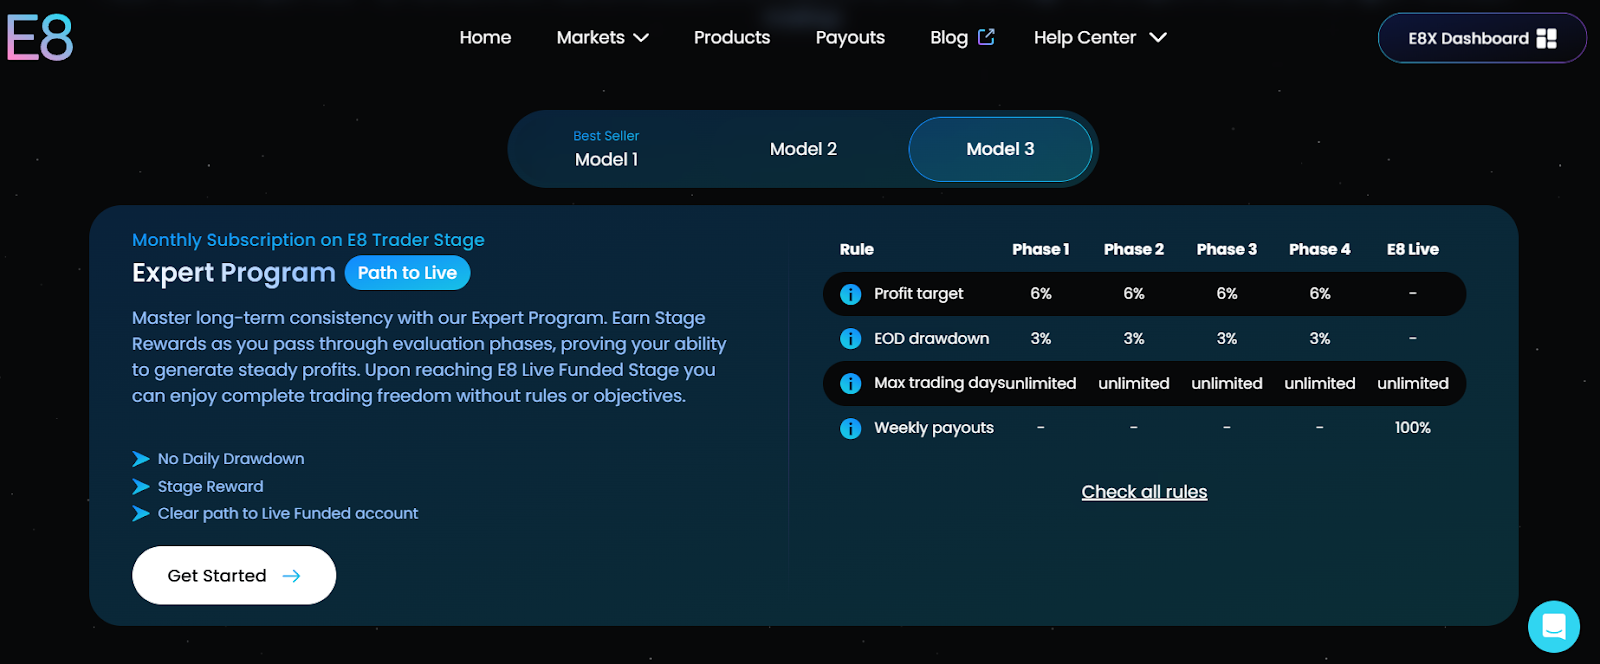Expand the Help Center dropdown
Viewport: 1600px width, 664px height.
pyautogui.click(x=1100, y=38)
